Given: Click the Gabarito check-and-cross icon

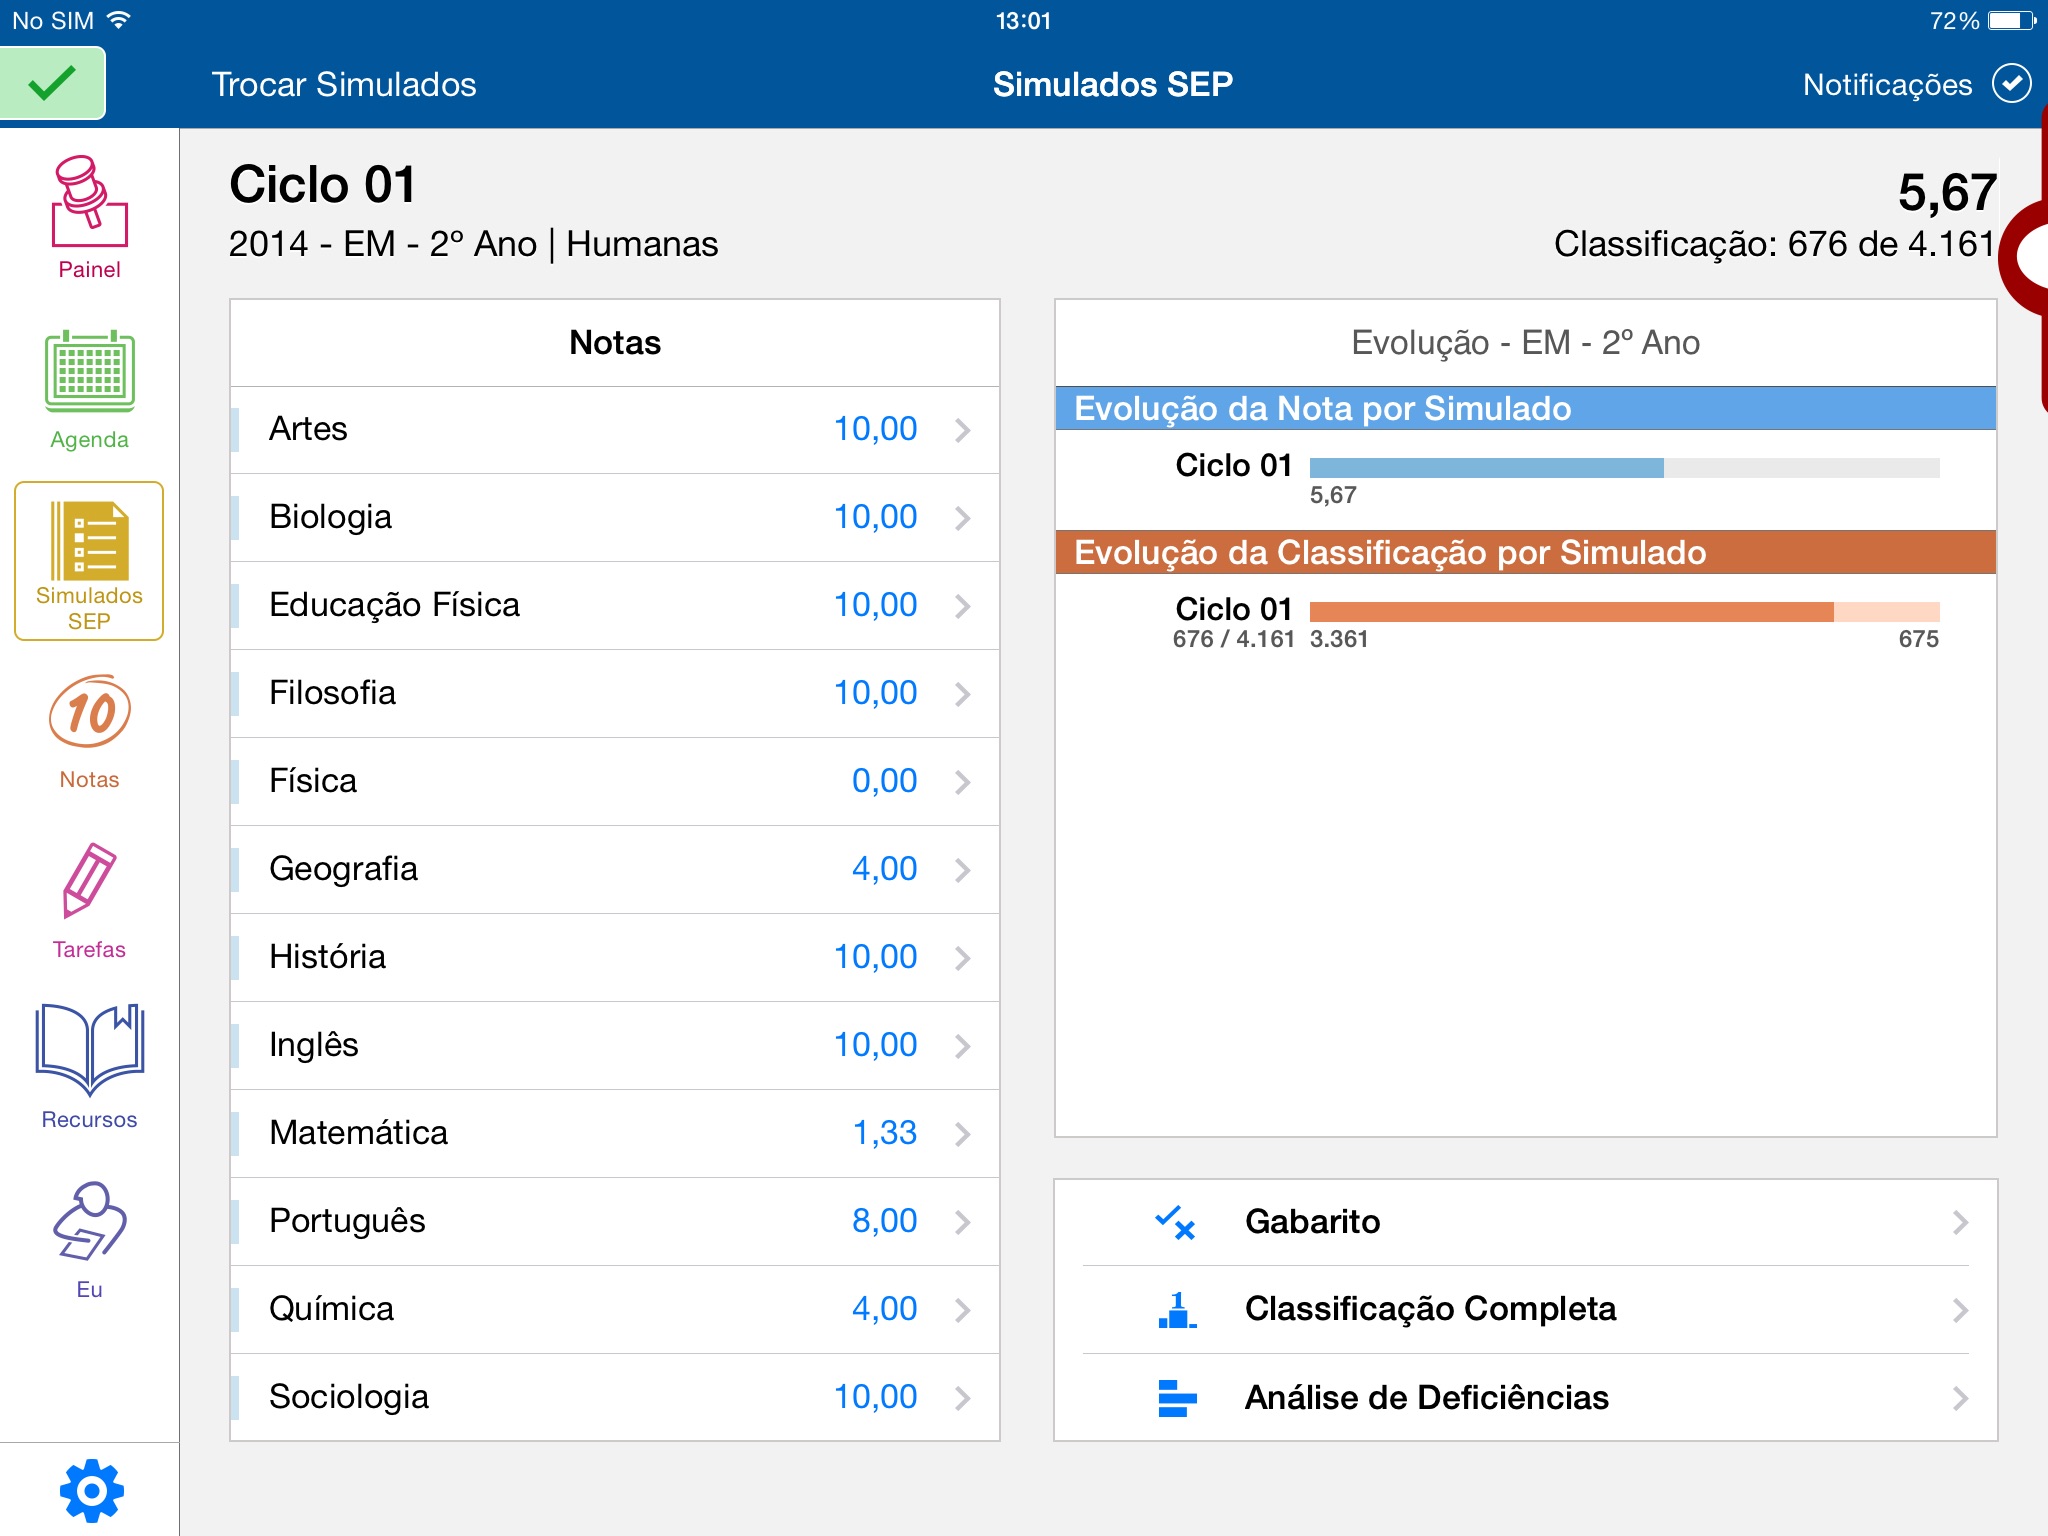Looking at the screenshot, I should (x=1175, y=1222).
